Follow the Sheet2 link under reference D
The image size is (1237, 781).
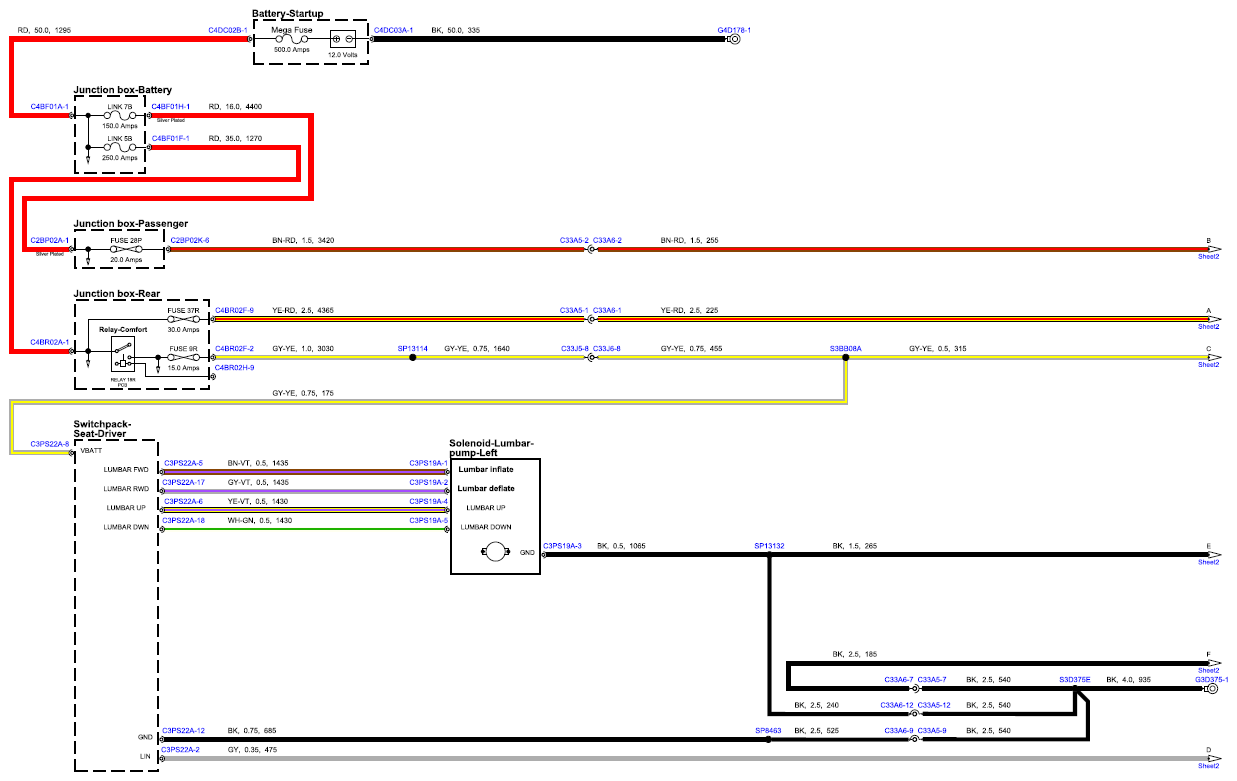point(1209,766)
